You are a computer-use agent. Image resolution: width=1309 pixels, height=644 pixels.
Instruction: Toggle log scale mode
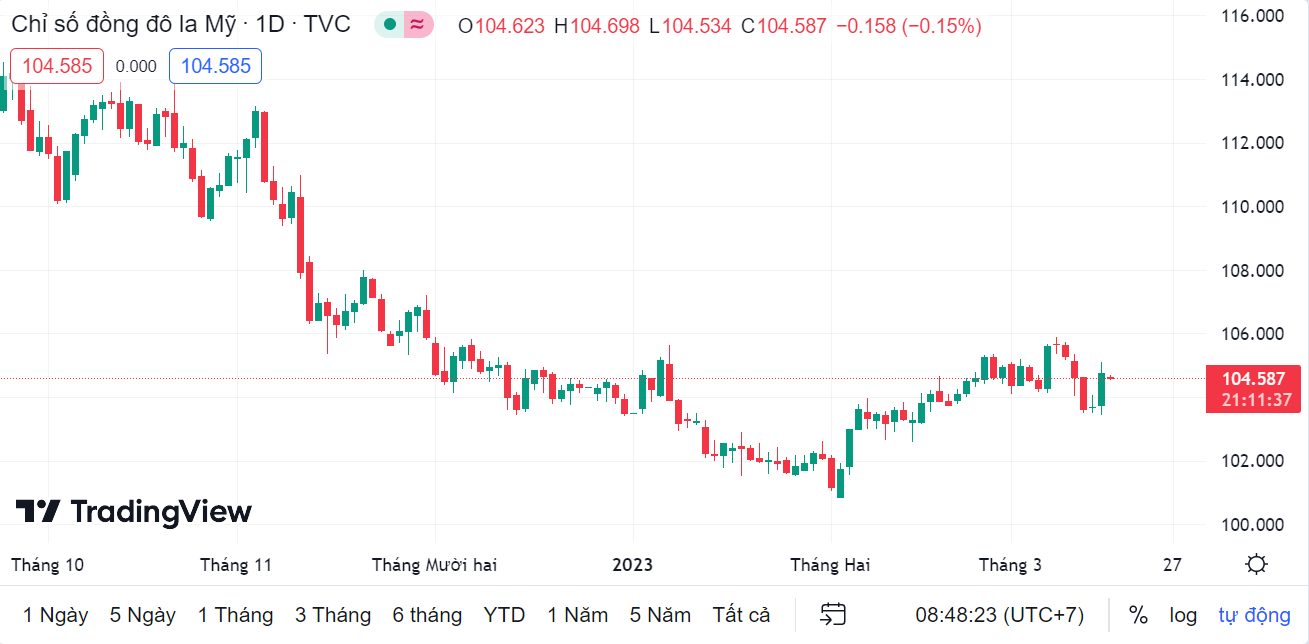(x=1183, y=614)
